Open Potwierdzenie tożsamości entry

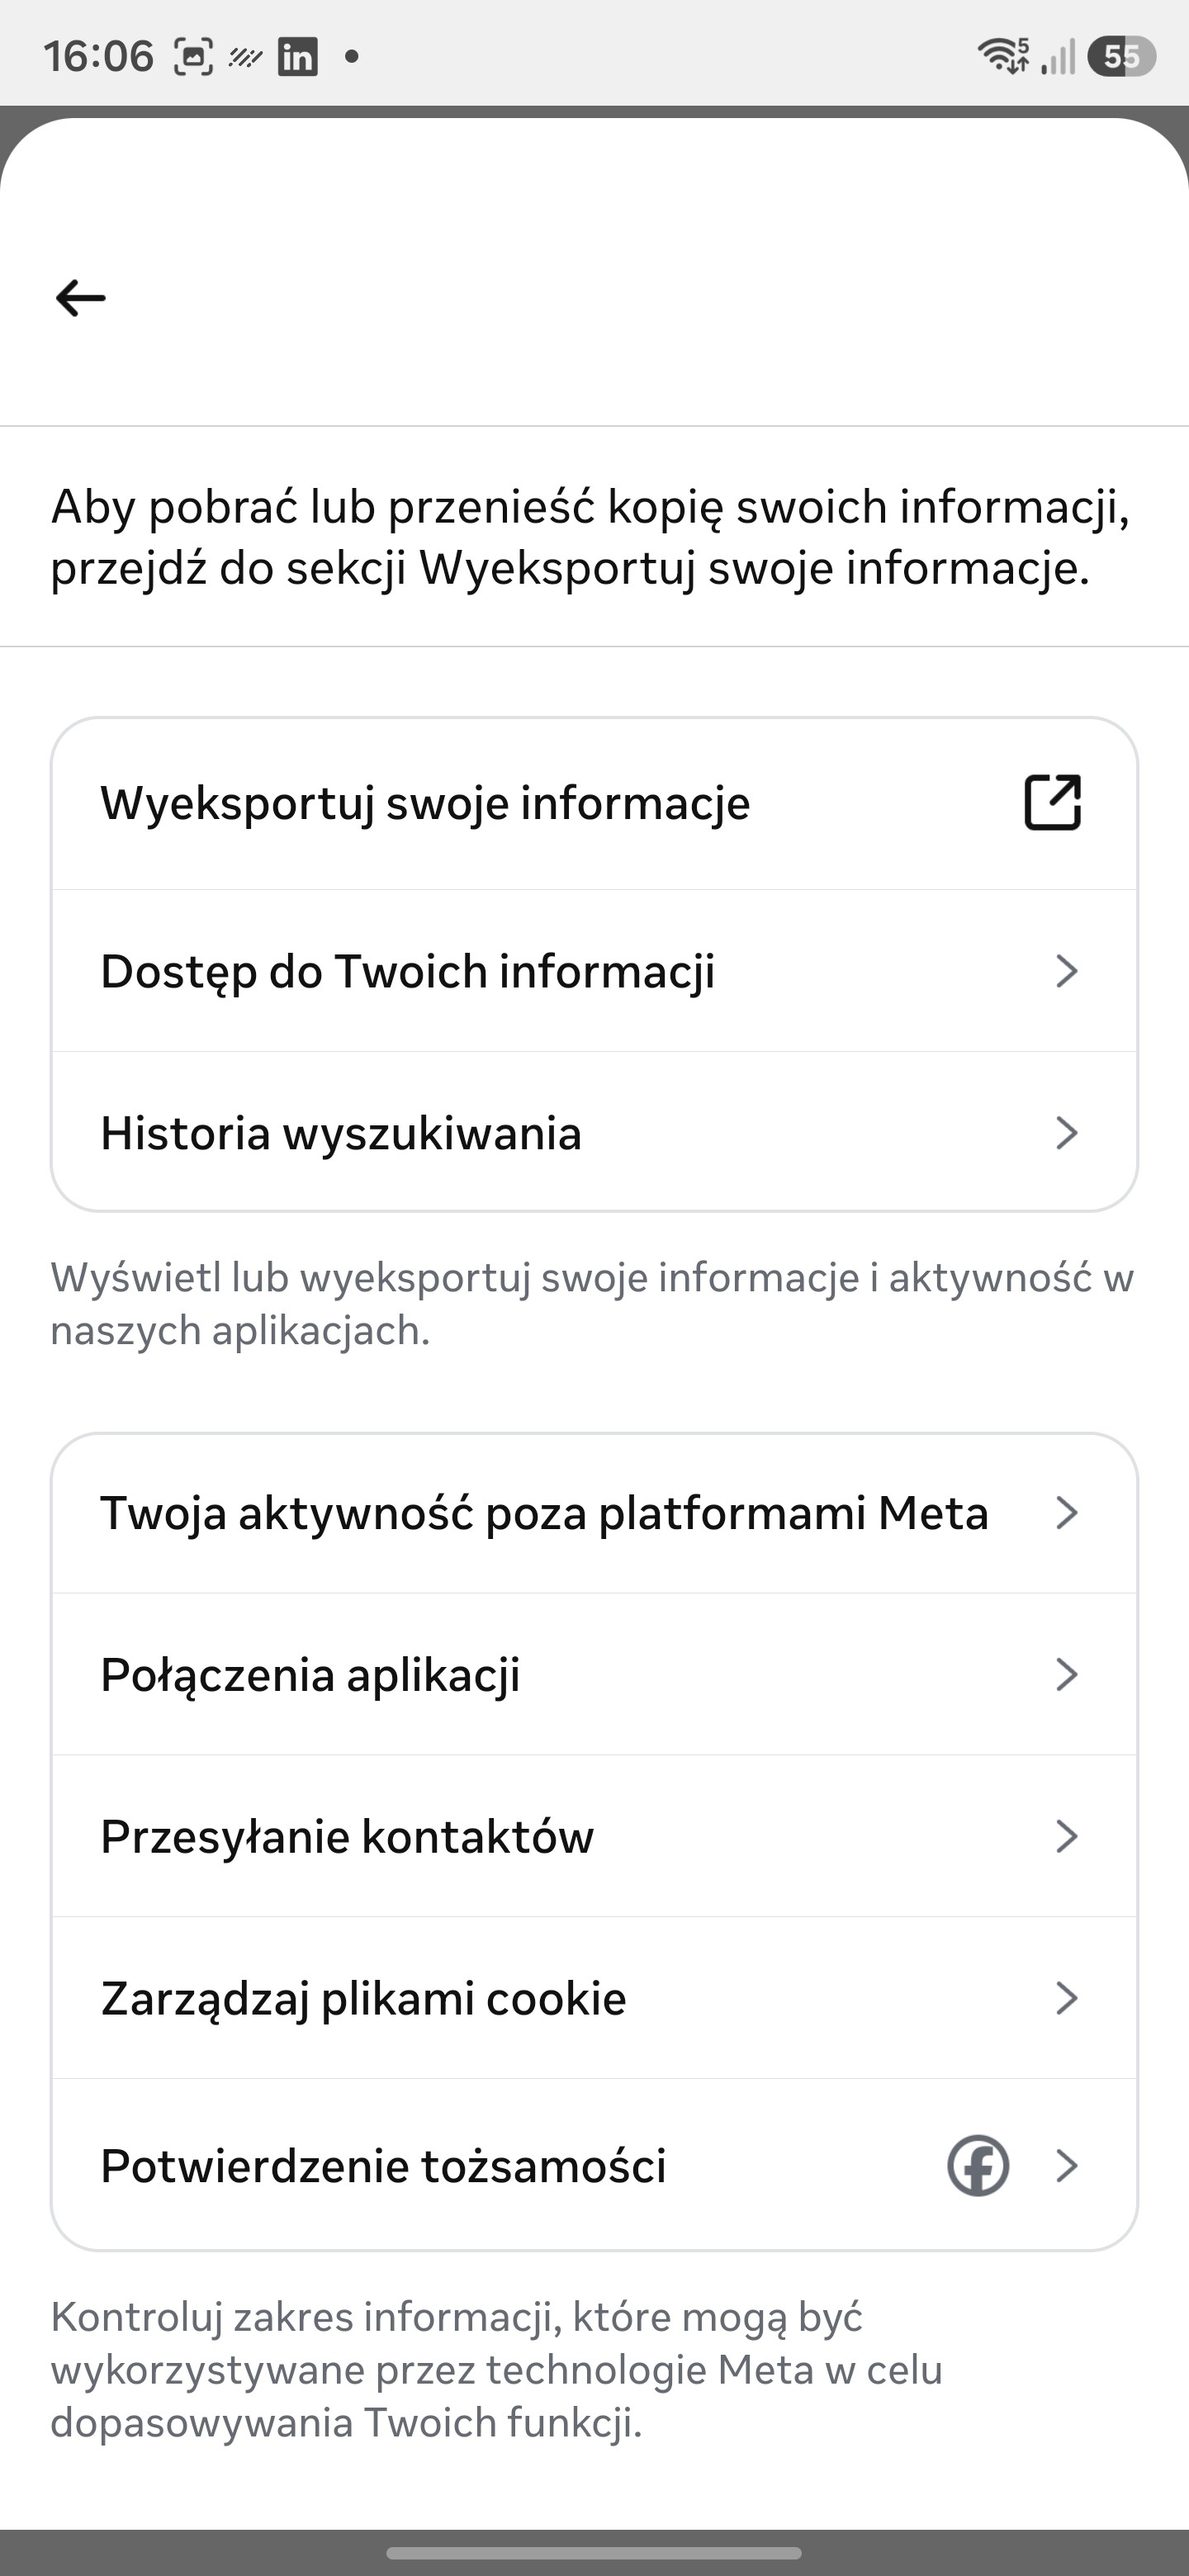(x=594, y=2165)
